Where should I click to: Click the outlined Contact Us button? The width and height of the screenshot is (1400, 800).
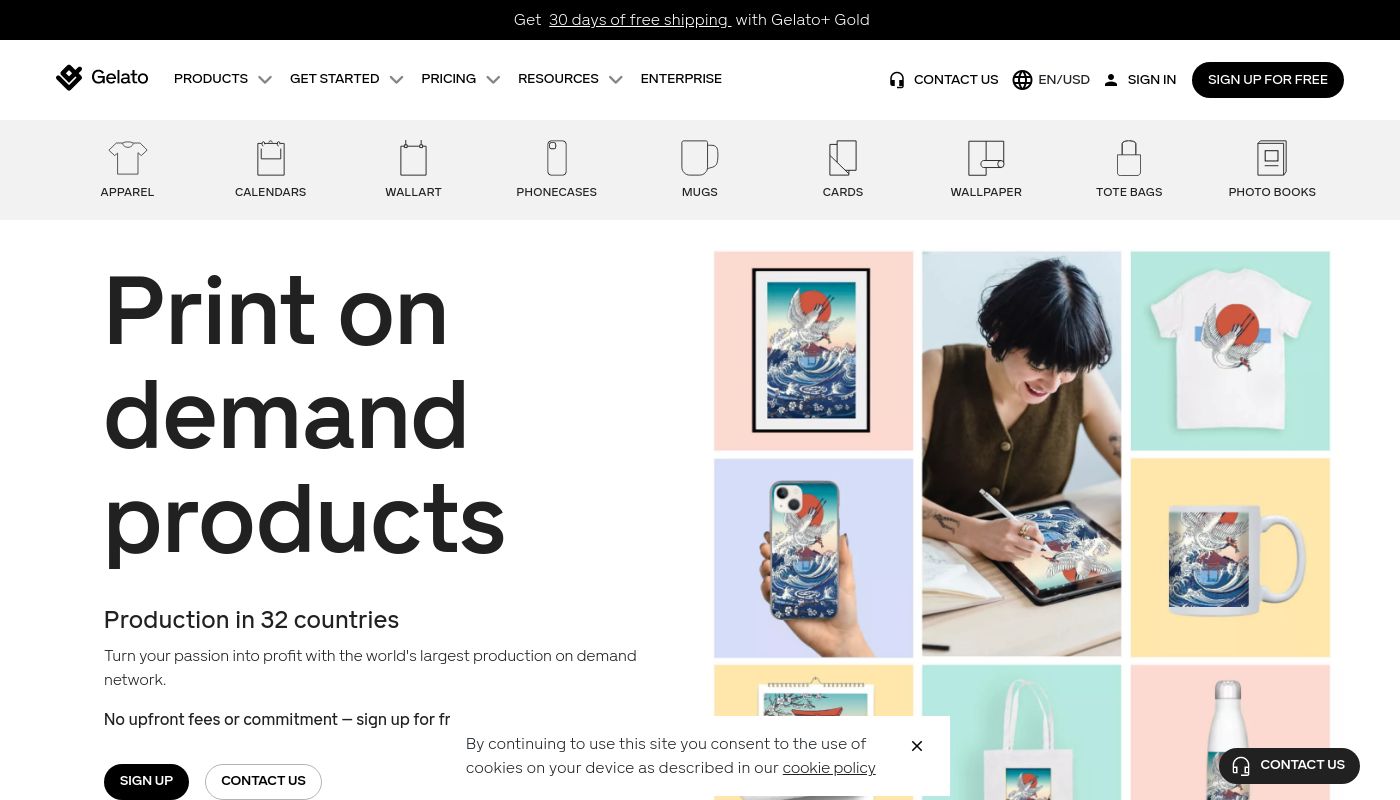point(263,782)
